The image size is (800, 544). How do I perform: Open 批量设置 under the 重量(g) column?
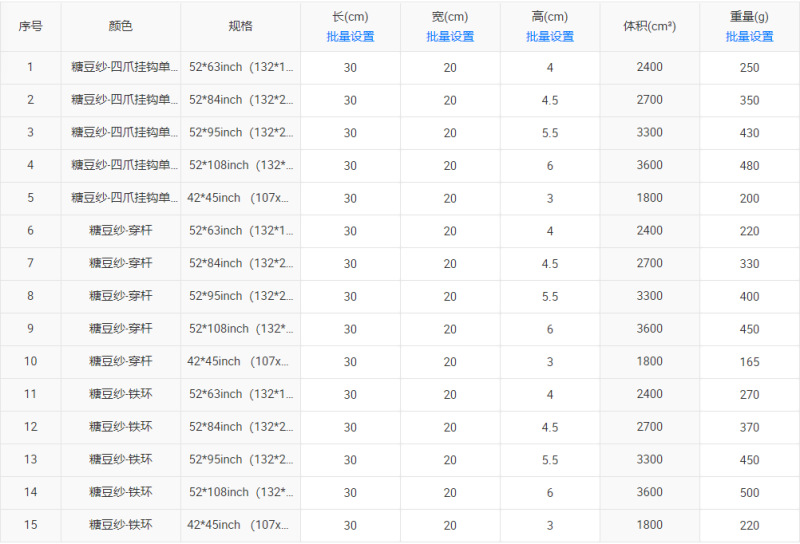pos(749,36)
